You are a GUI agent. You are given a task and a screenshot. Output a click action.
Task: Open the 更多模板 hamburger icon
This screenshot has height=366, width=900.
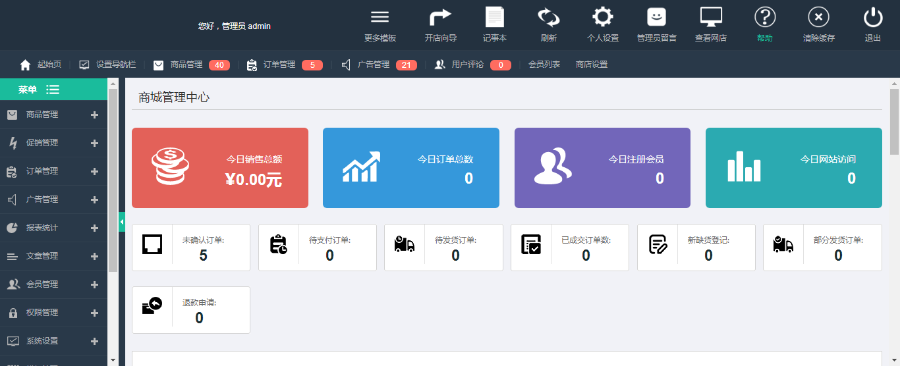(x=380, y=17)
